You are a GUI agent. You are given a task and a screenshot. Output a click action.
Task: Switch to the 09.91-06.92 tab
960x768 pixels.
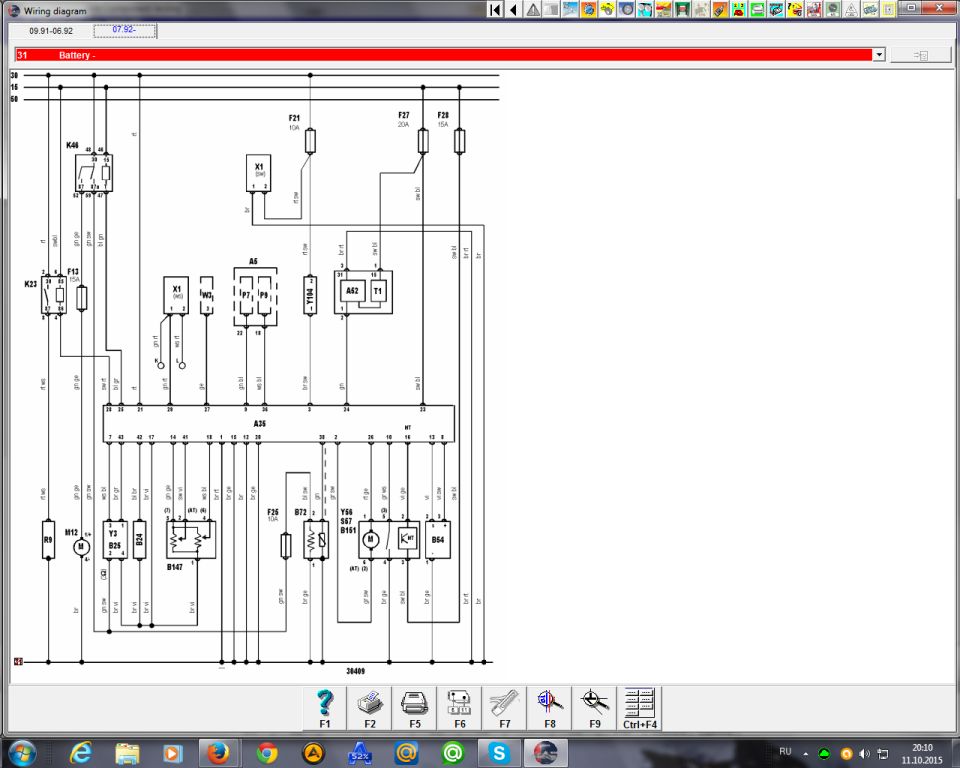tap(51, 31)
